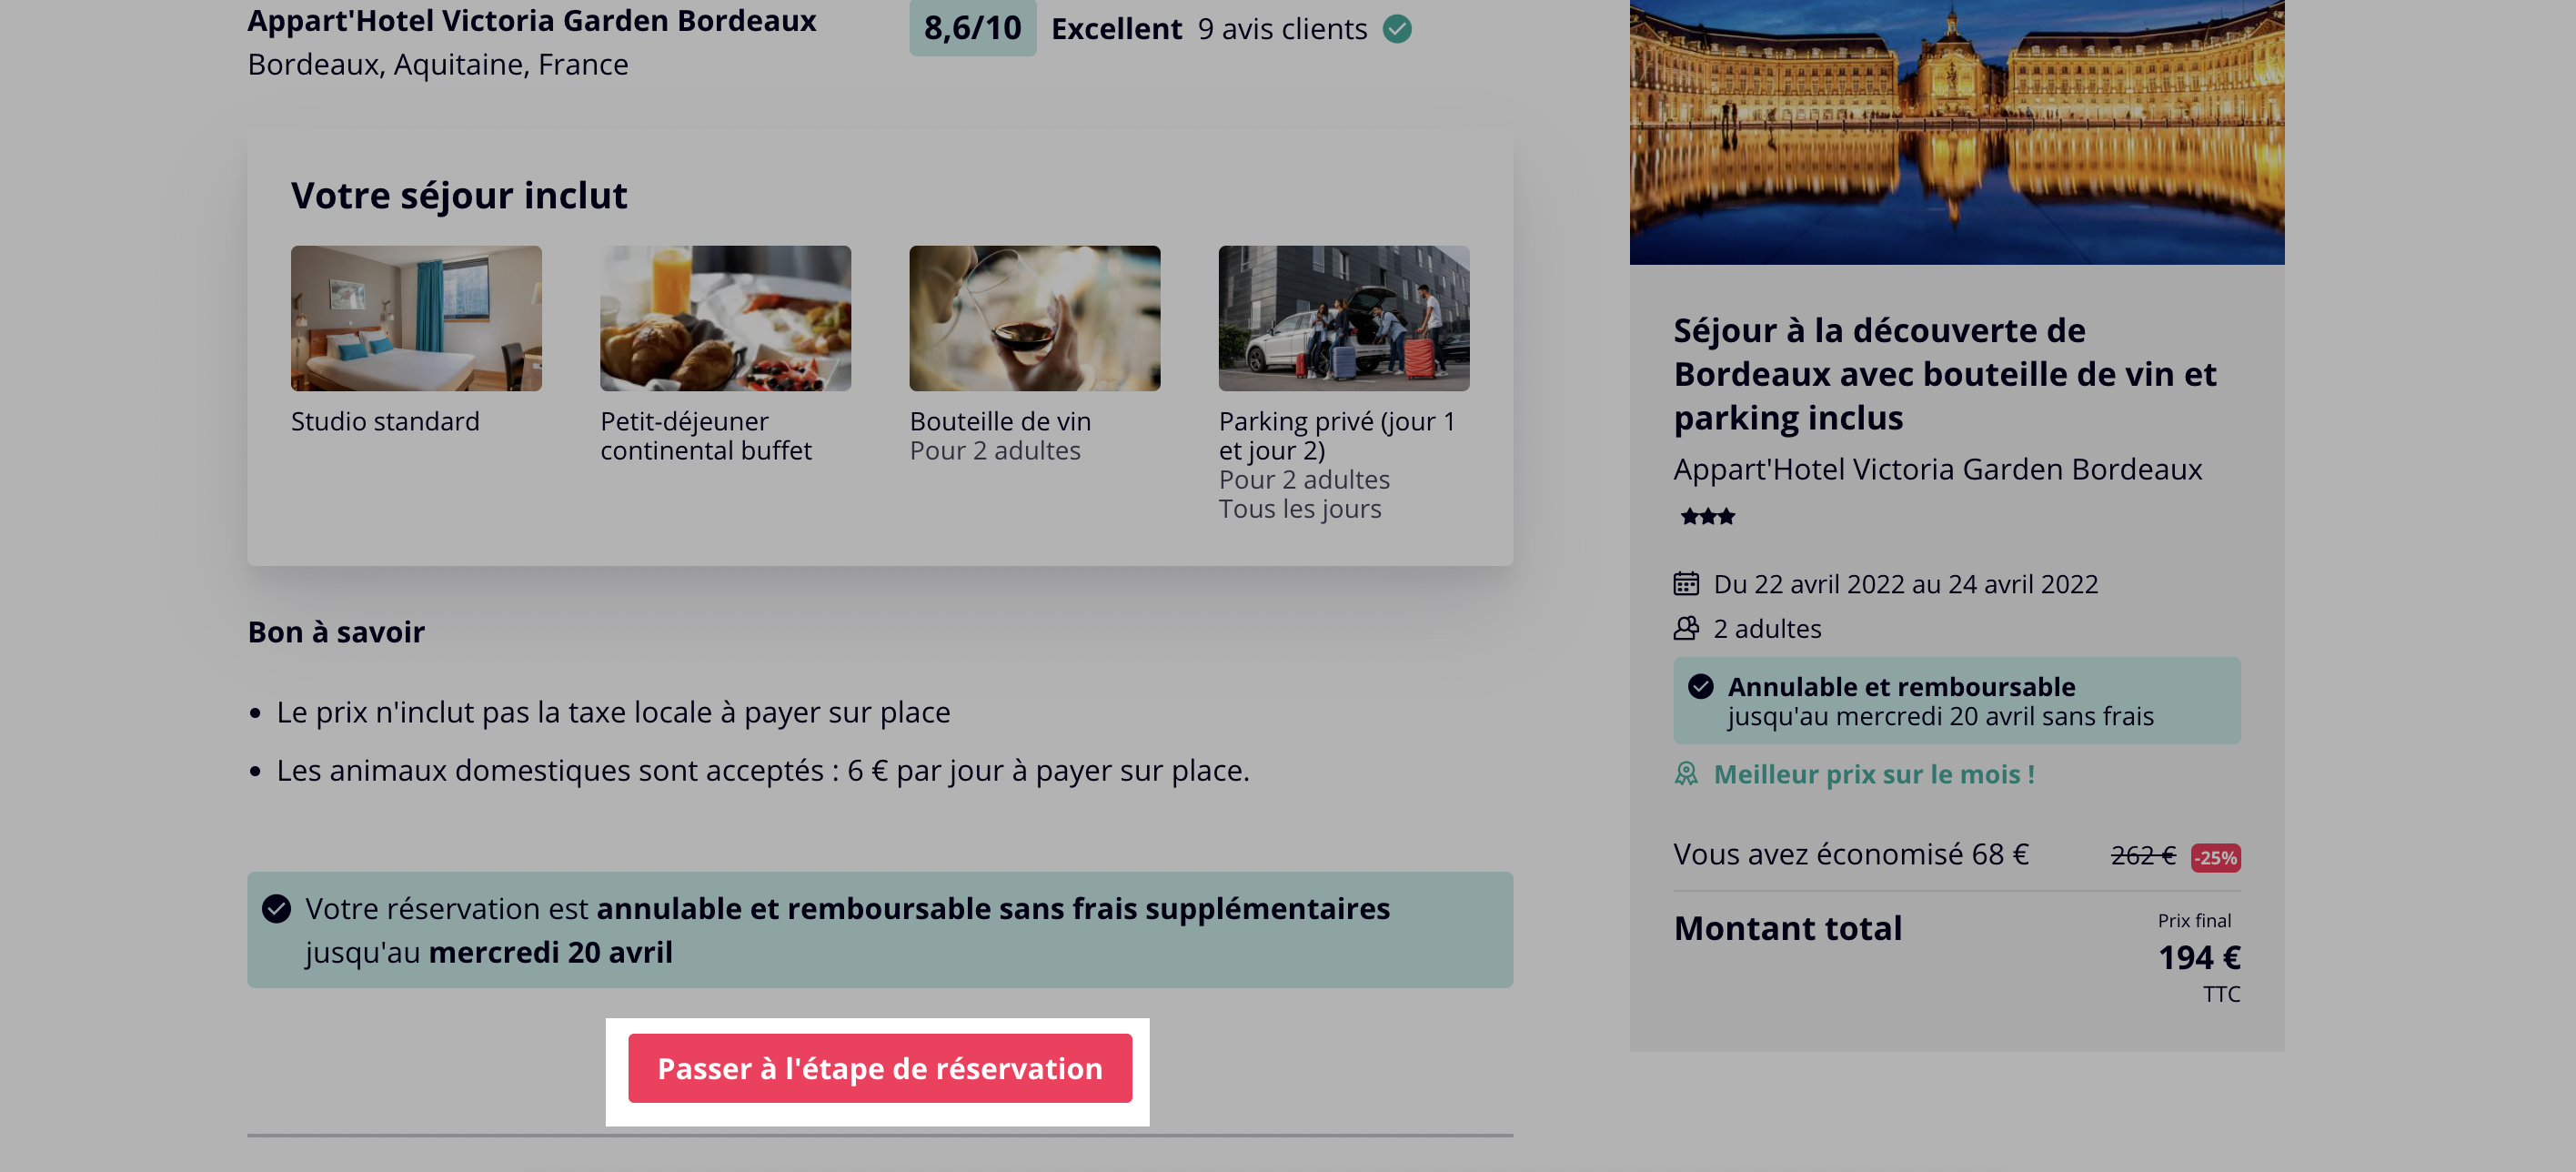Click Passer à l'étape de réservation button

pyautogui.click(x=879, y=1068)
